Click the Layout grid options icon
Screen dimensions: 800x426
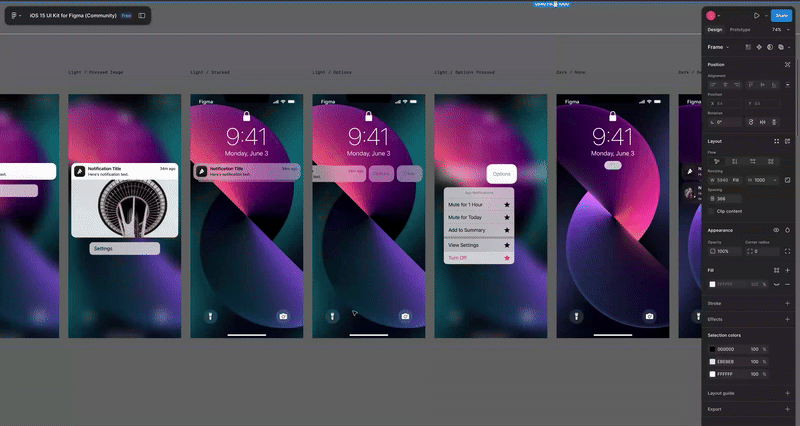(777, 141)
